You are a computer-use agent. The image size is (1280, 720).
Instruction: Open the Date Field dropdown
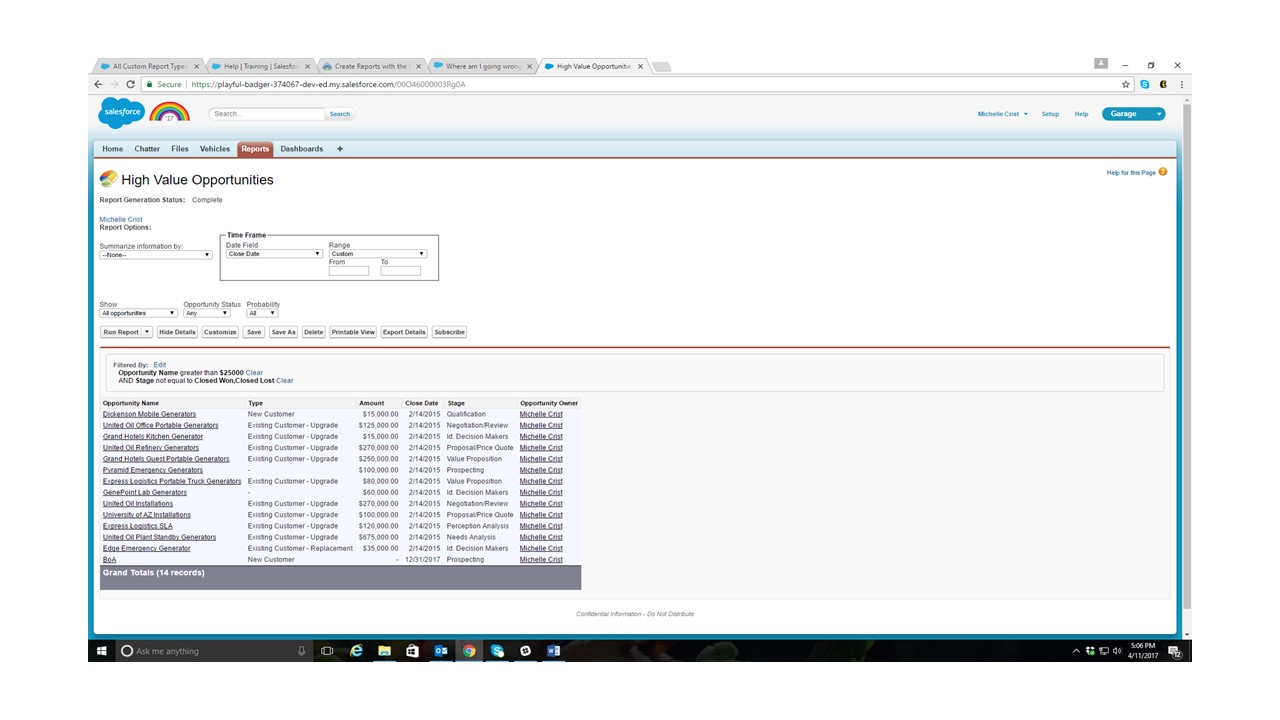(x=274, y=254)
